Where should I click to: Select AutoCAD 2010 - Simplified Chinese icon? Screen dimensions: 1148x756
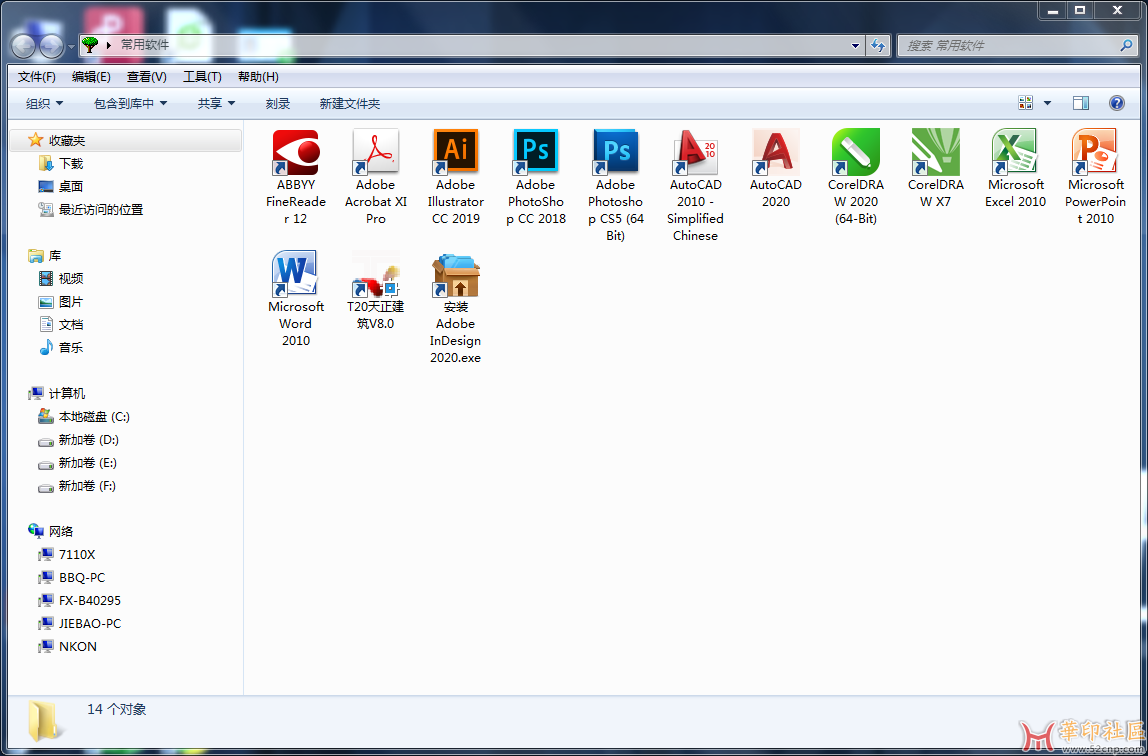click(x=696, y=153)
